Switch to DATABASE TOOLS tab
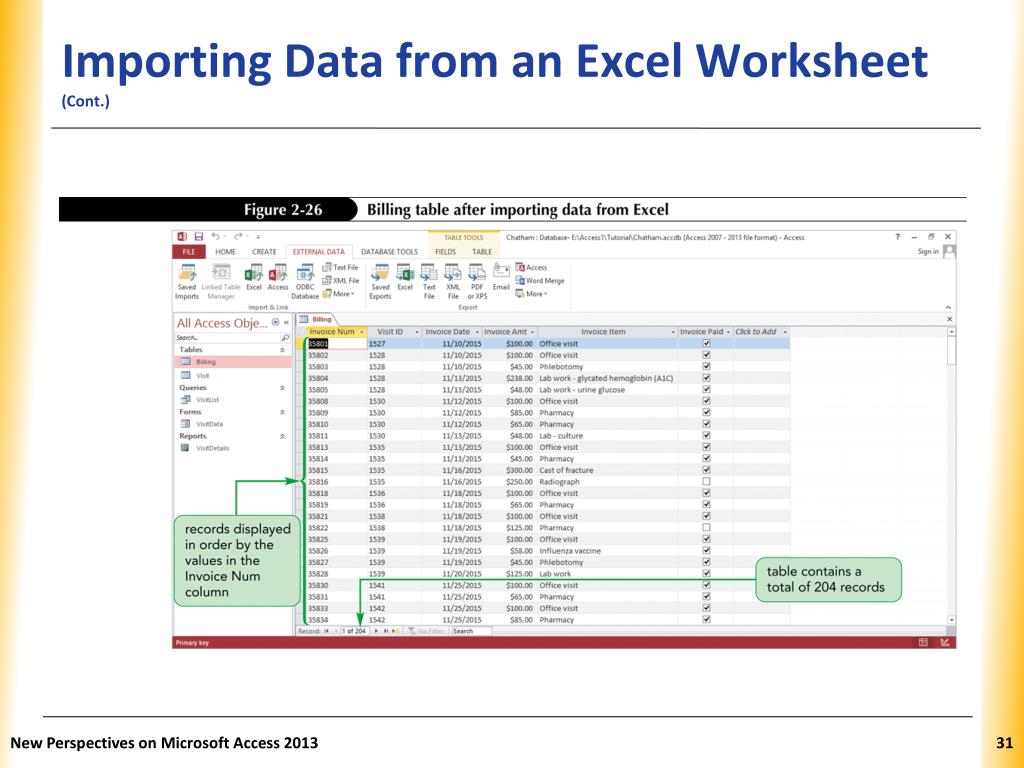Viewport: 1024px width, 768px height. point(389,251)
